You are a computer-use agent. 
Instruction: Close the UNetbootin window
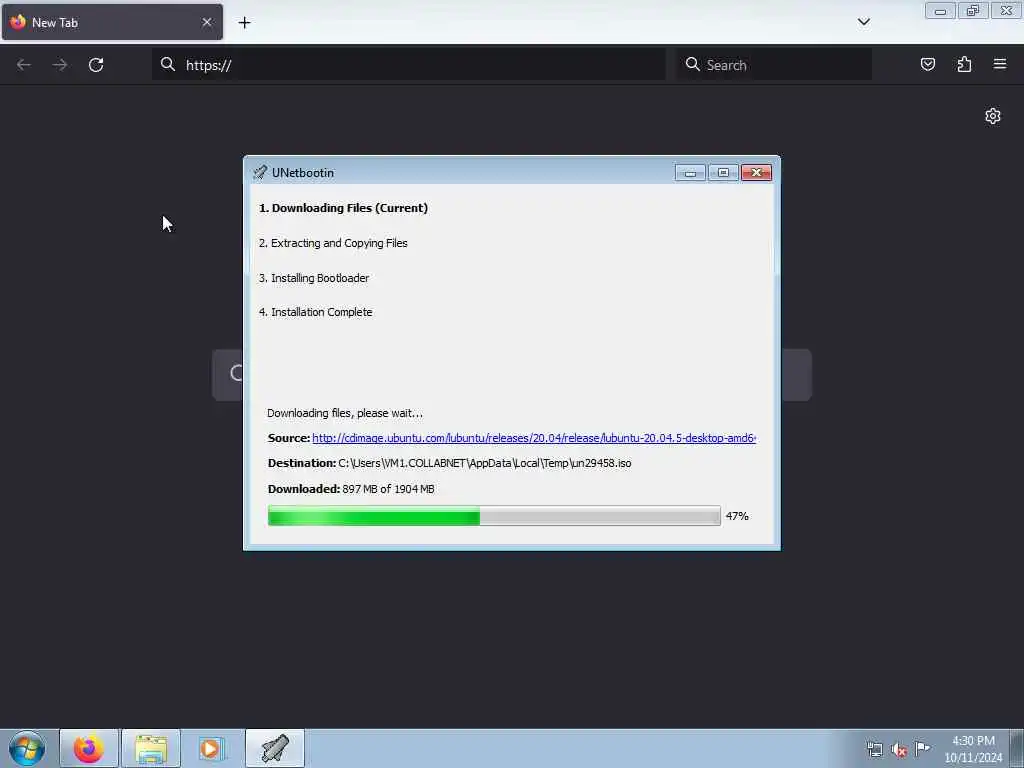tap(756, 172)
